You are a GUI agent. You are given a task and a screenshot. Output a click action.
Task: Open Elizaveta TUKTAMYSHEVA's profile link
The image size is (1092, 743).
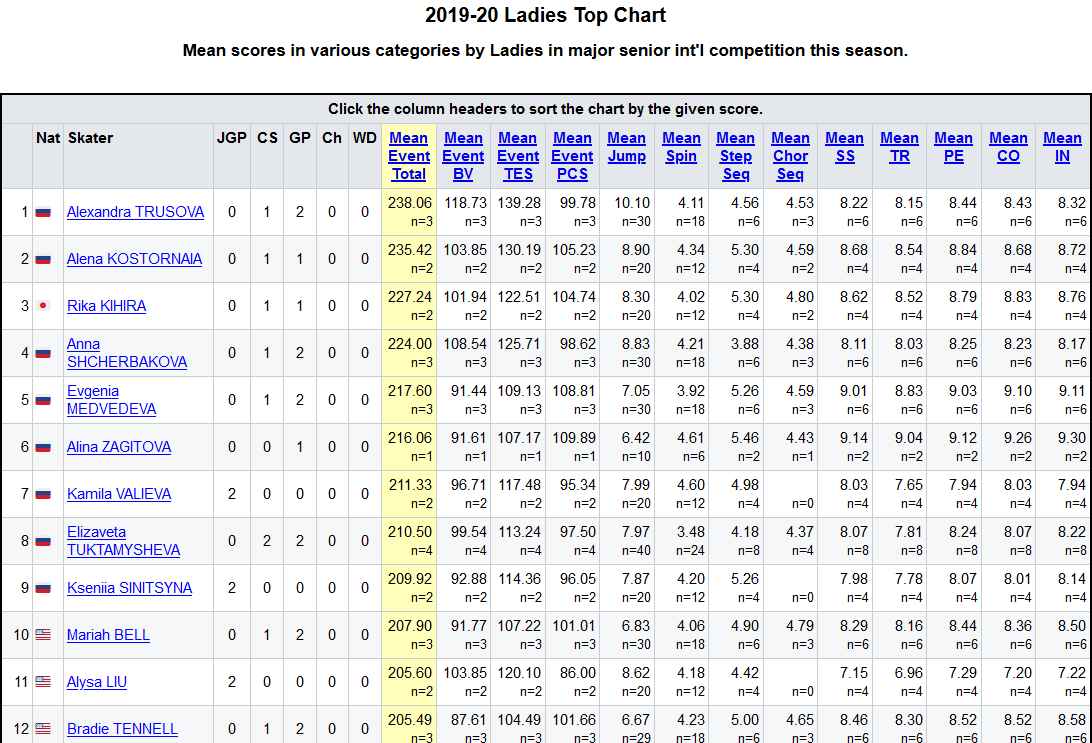(x=123, y=541)
